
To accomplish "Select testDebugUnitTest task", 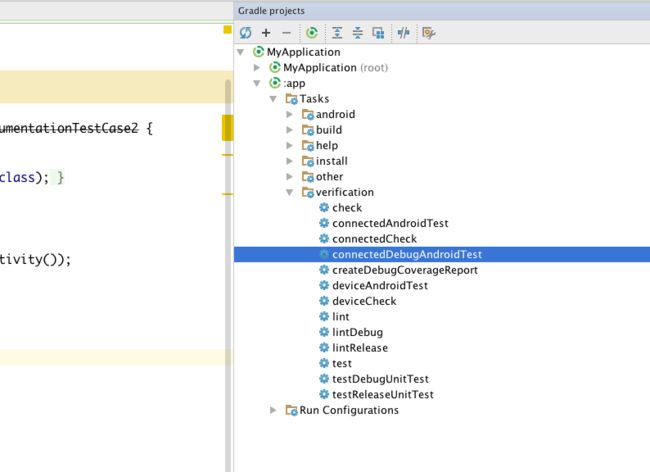I will pyautogui.click(x=380, y=379).
